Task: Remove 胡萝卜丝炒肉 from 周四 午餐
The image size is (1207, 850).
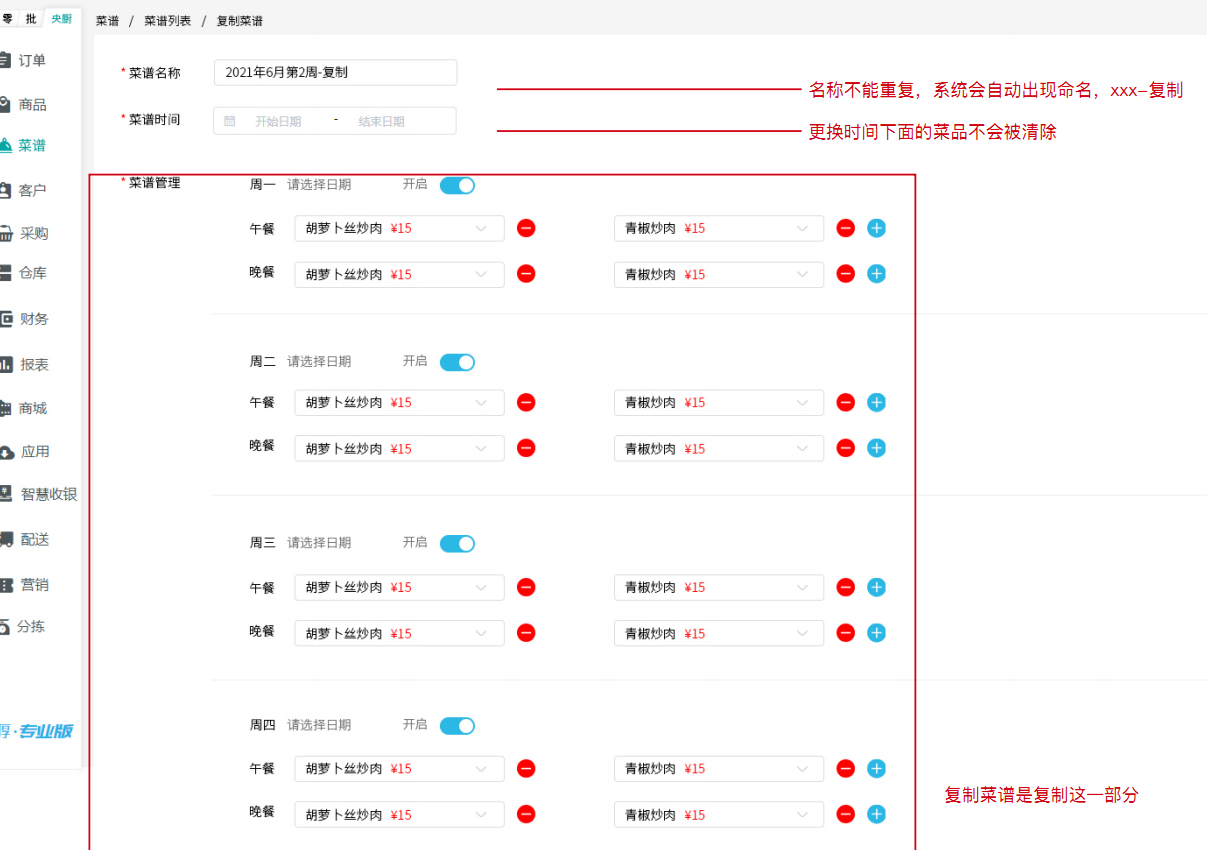Action: [x=526, y=769]
